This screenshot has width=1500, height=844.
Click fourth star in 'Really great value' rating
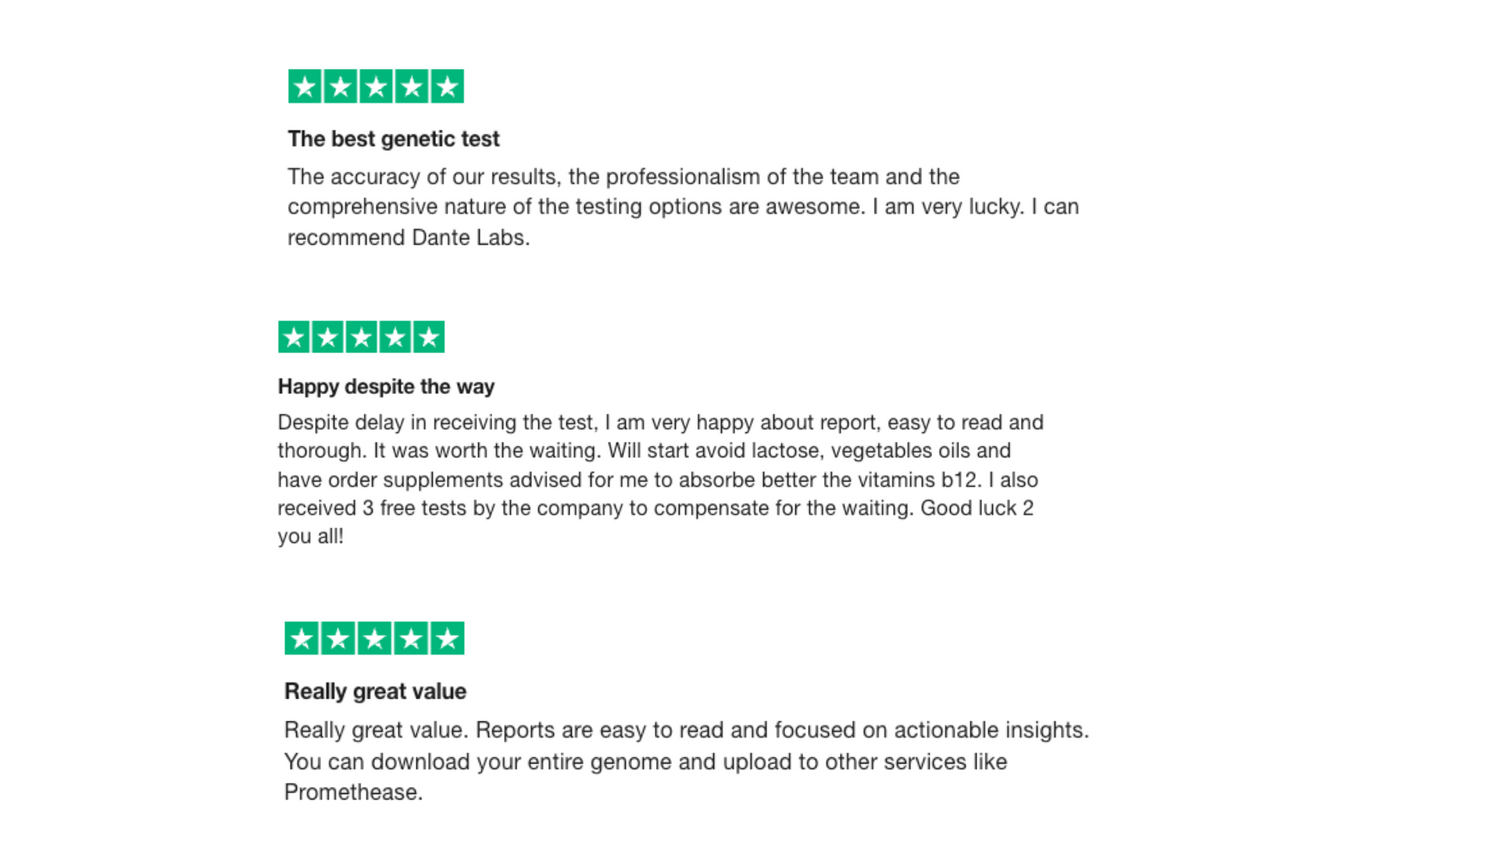click(411, 638)
